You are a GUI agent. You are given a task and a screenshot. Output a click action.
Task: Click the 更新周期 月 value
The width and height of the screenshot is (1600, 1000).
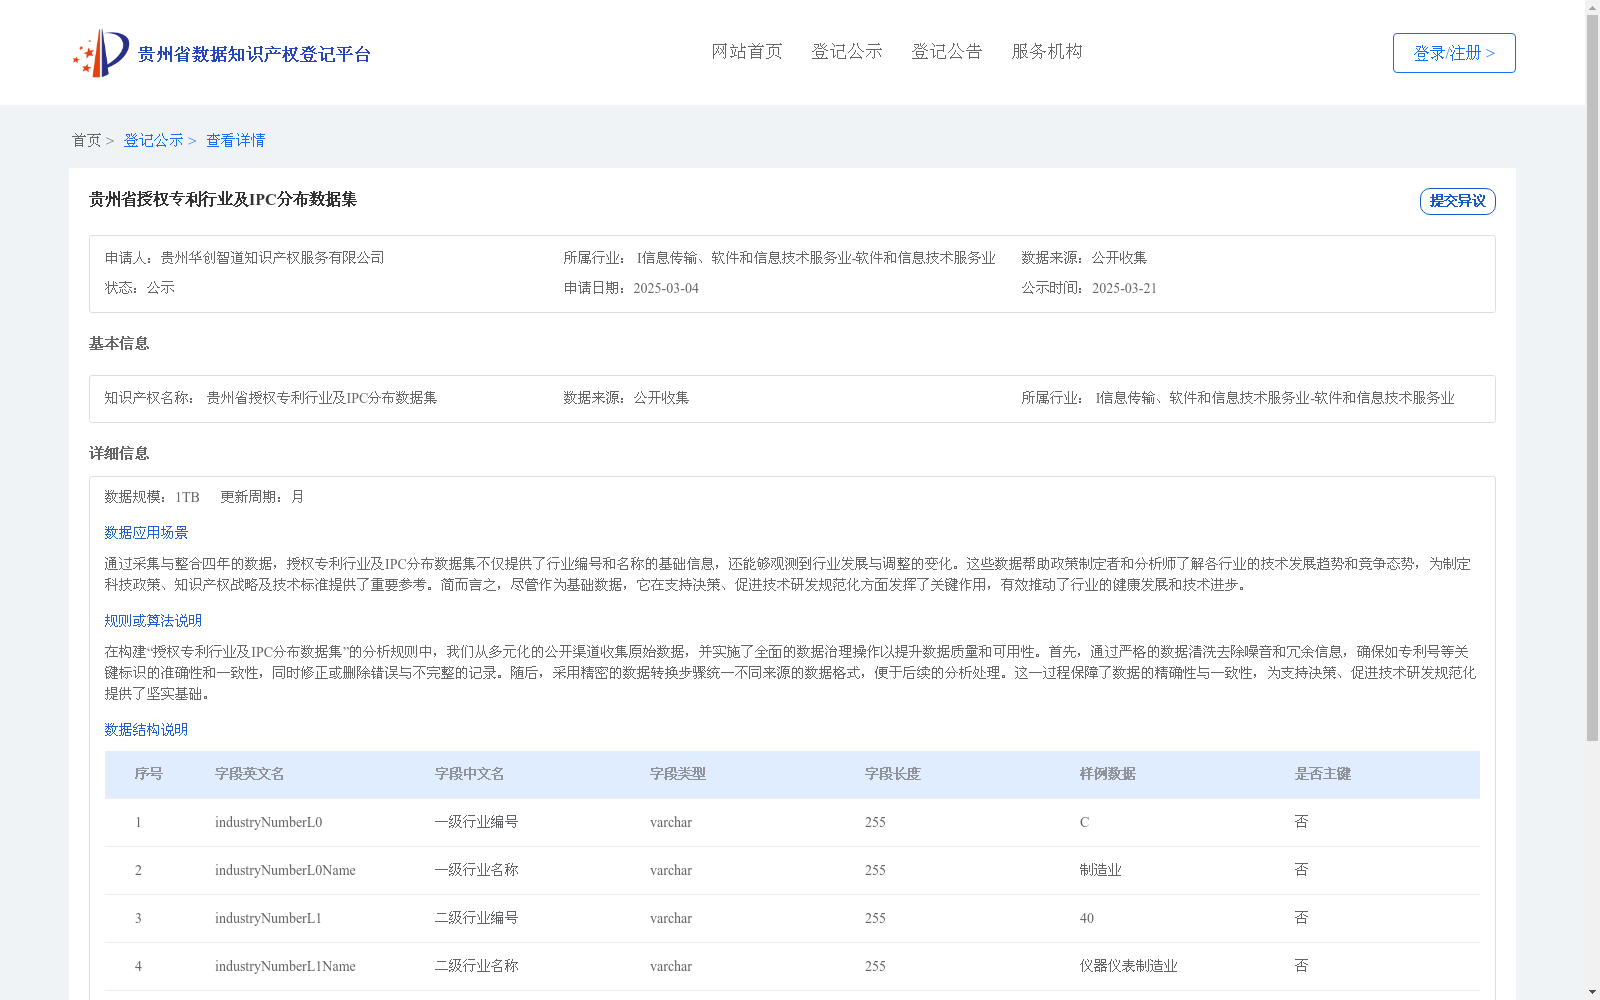point(297,497)
